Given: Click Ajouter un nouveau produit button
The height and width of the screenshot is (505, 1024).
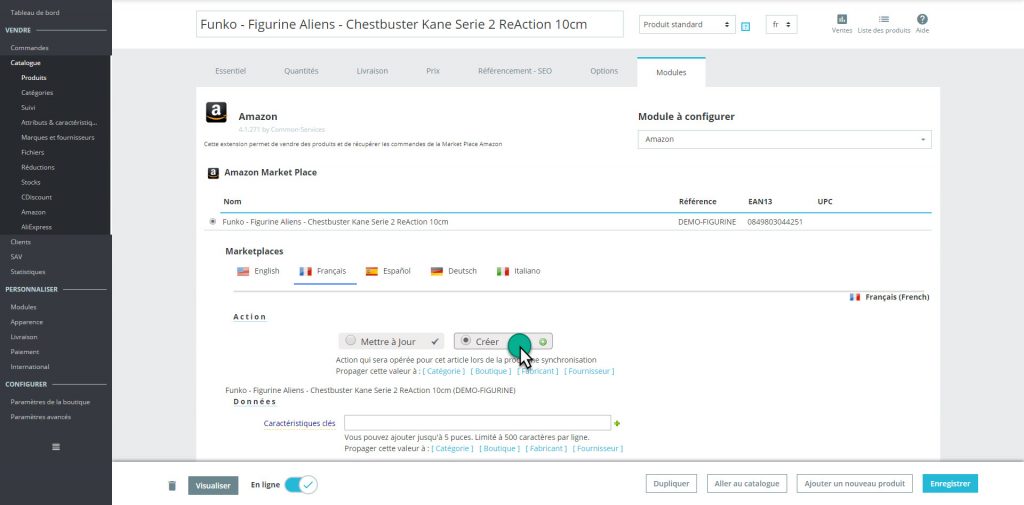Looking at the screenshot, I should click(854, 483).
